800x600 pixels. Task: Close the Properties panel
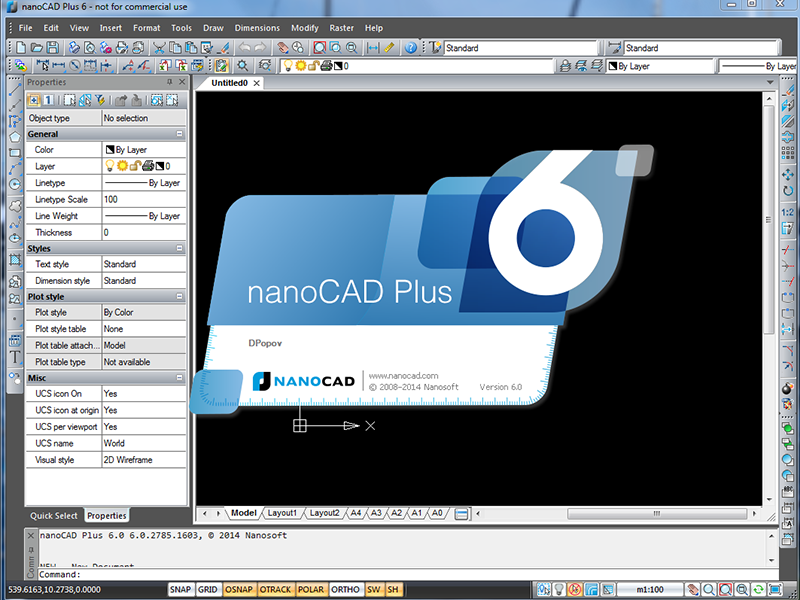(x=182, y=82)
